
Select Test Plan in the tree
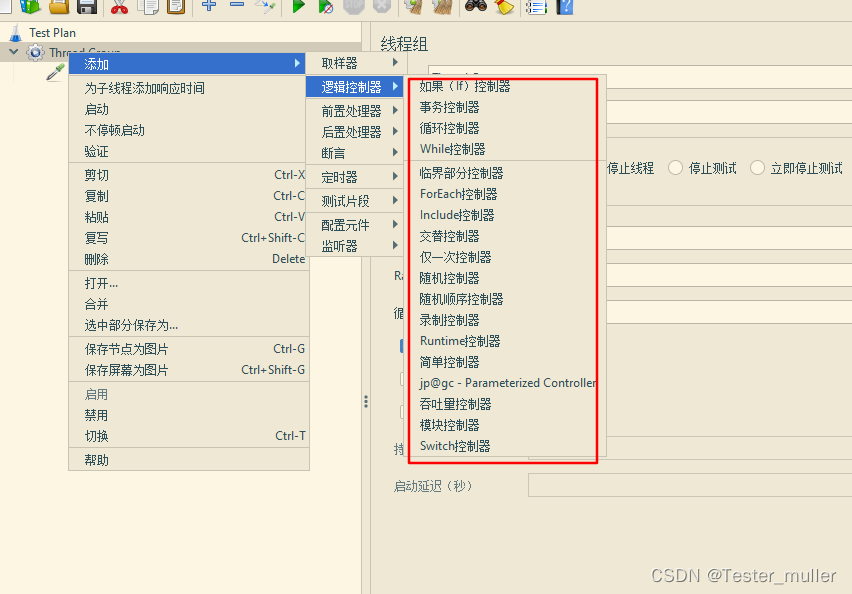point(52,33)
